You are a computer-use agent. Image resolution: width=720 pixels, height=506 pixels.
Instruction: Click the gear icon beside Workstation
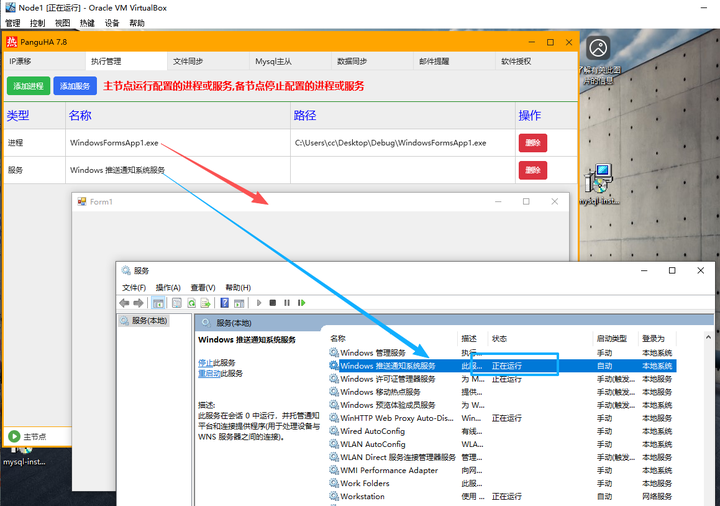tap(334, 496)
